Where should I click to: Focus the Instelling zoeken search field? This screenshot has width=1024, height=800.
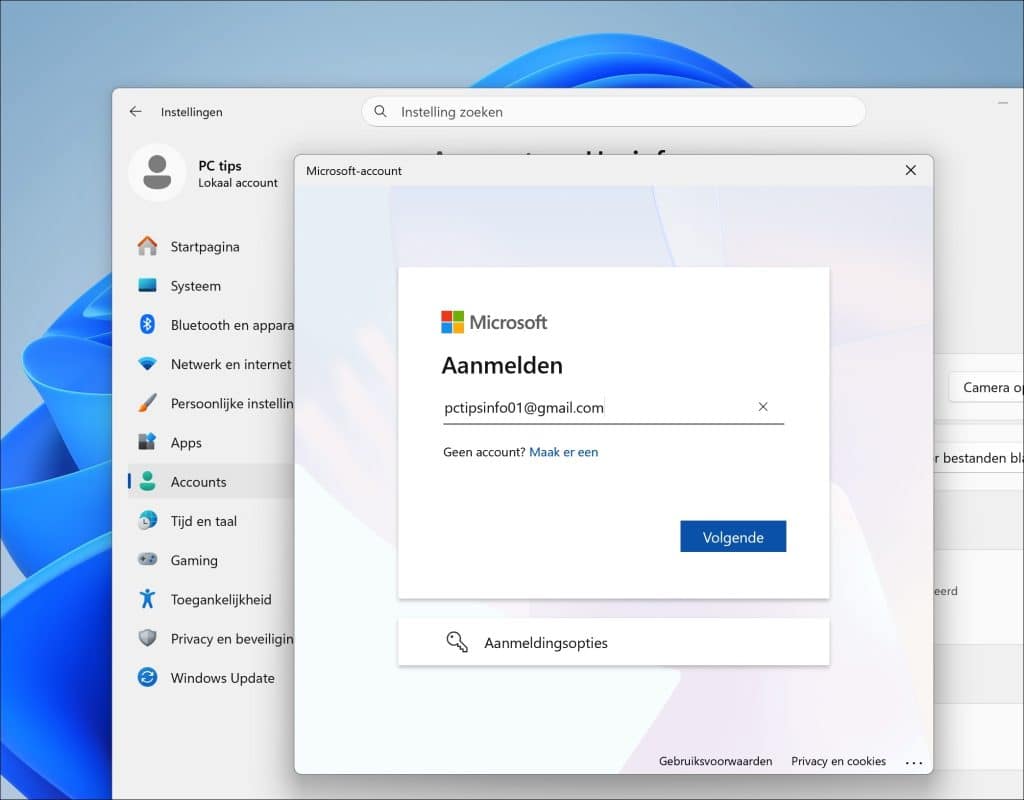(613, 112)
